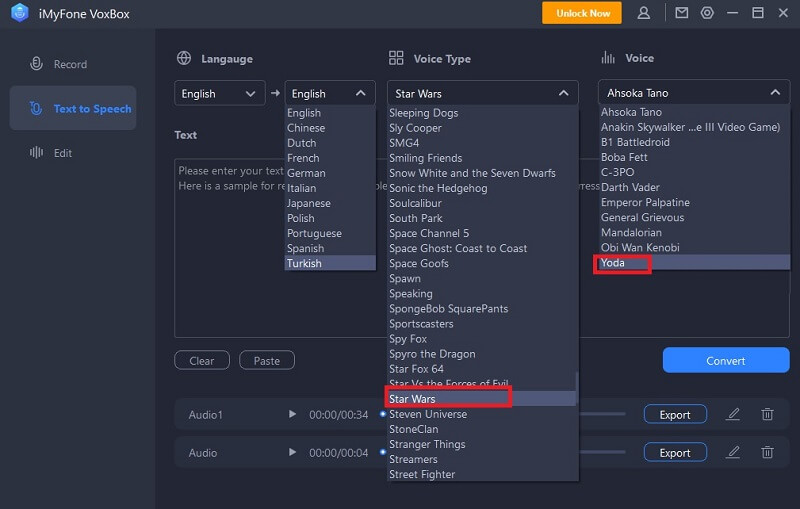Image resolution: width=800 pixels, height=509 pixels.
Task: Select Snow White and the Seven Dwarfs
Action: coord(482,173)
